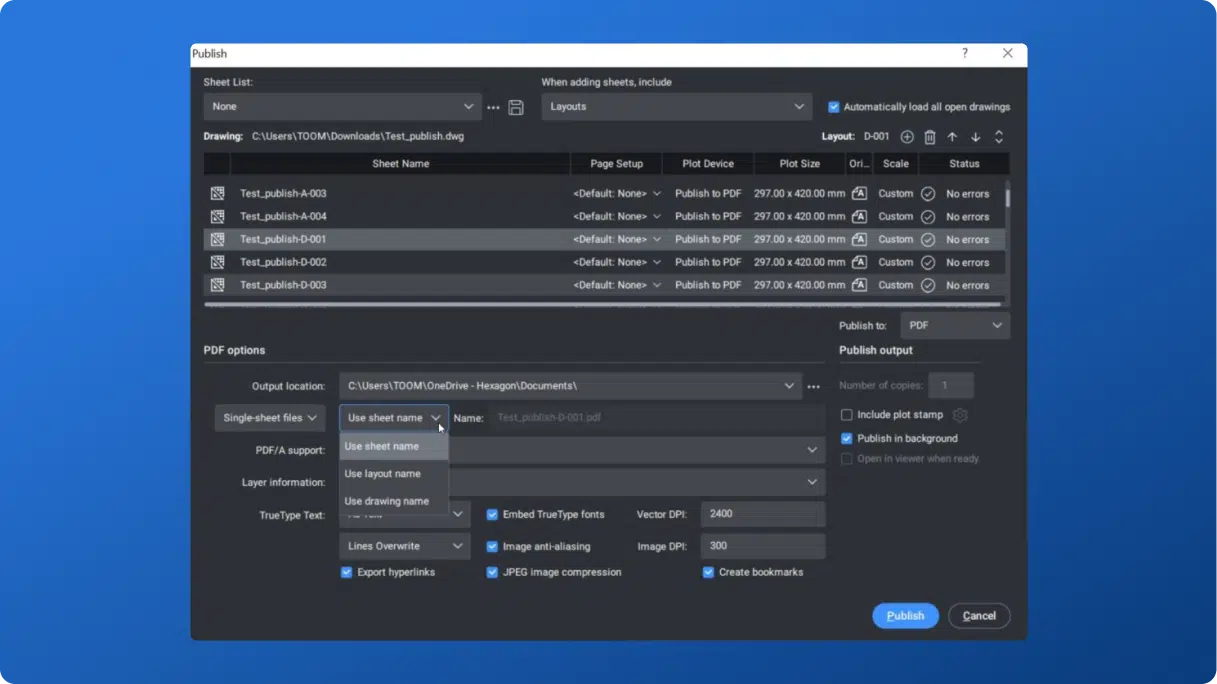The image size is (1217, 684).
Task: Open the Publish to PDF dropdown
Action: [954, 326]
